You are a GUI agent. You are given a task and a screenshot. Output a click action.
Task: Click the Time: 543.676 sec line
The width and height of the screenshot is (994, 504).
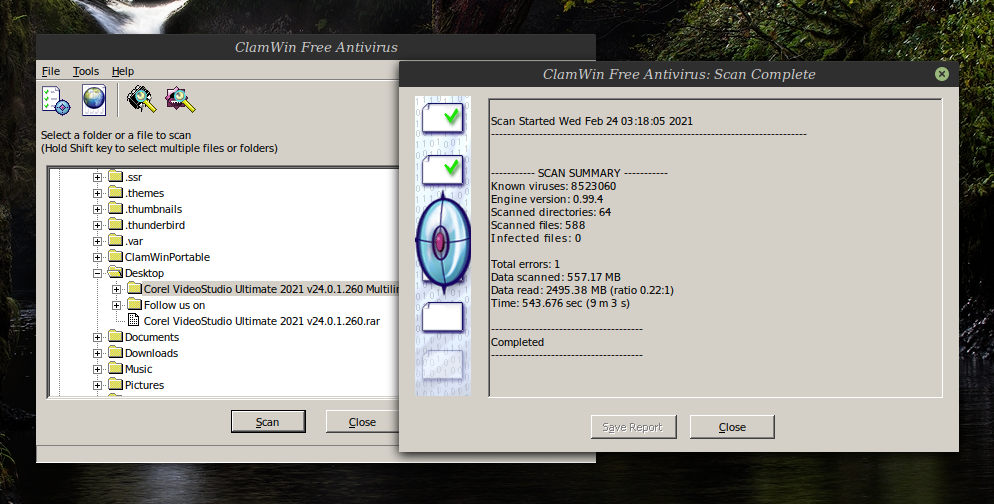[x=560, y=303]
